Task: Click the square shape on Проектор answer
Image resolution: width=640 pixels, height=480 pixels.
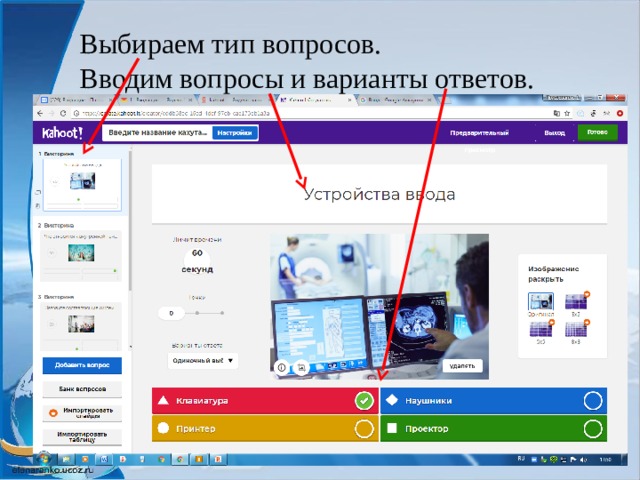Action: 392,428
